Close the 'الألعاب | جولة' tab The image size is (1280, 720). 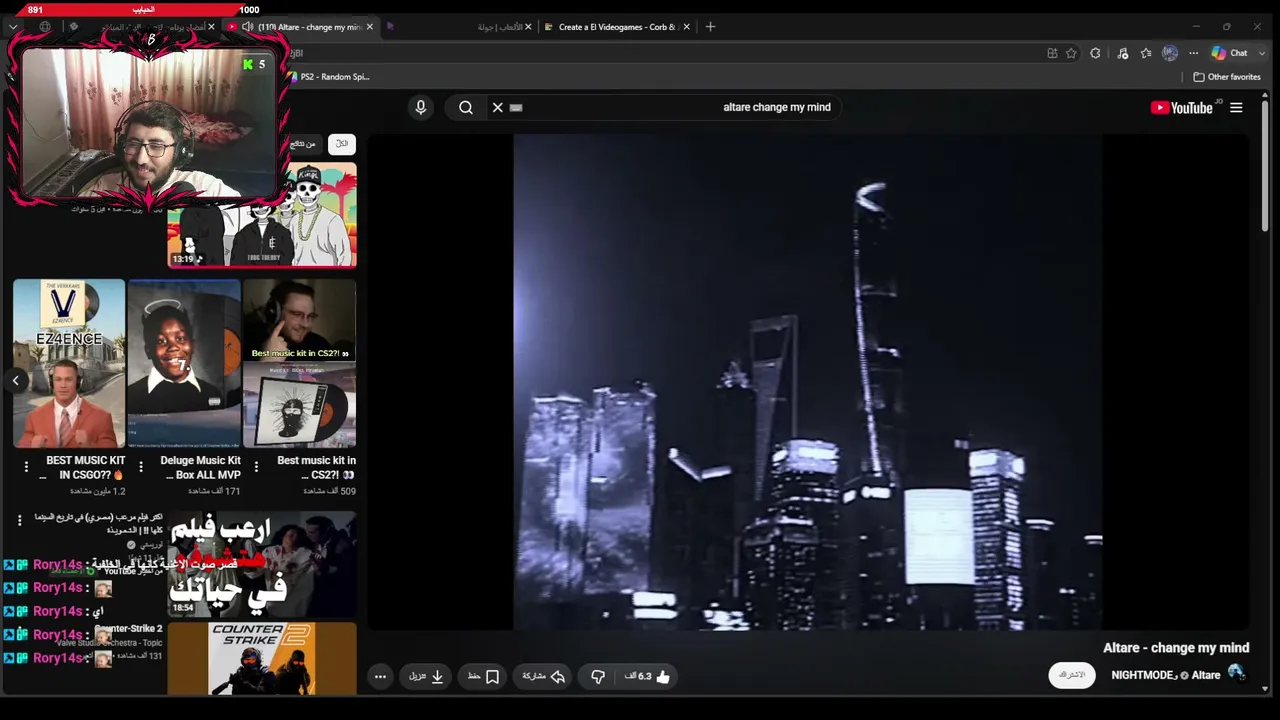pos(528,27)
